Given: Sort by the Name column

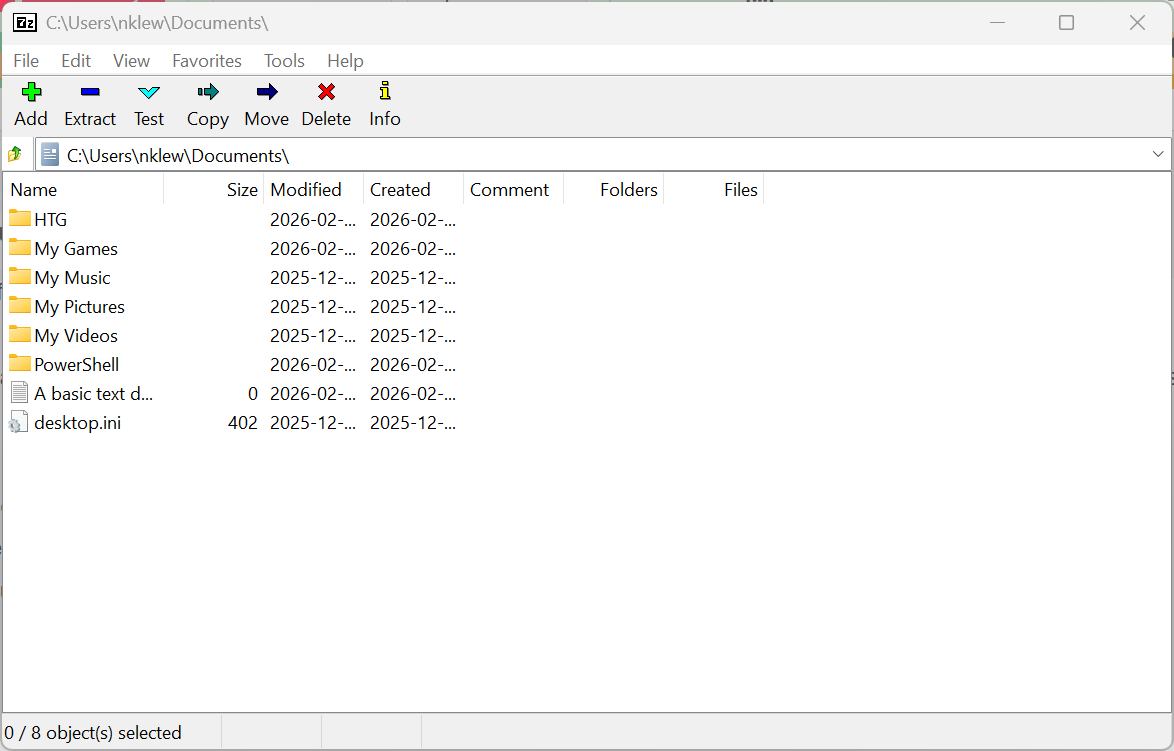Looking at the screenshot, I should (83, 189).
